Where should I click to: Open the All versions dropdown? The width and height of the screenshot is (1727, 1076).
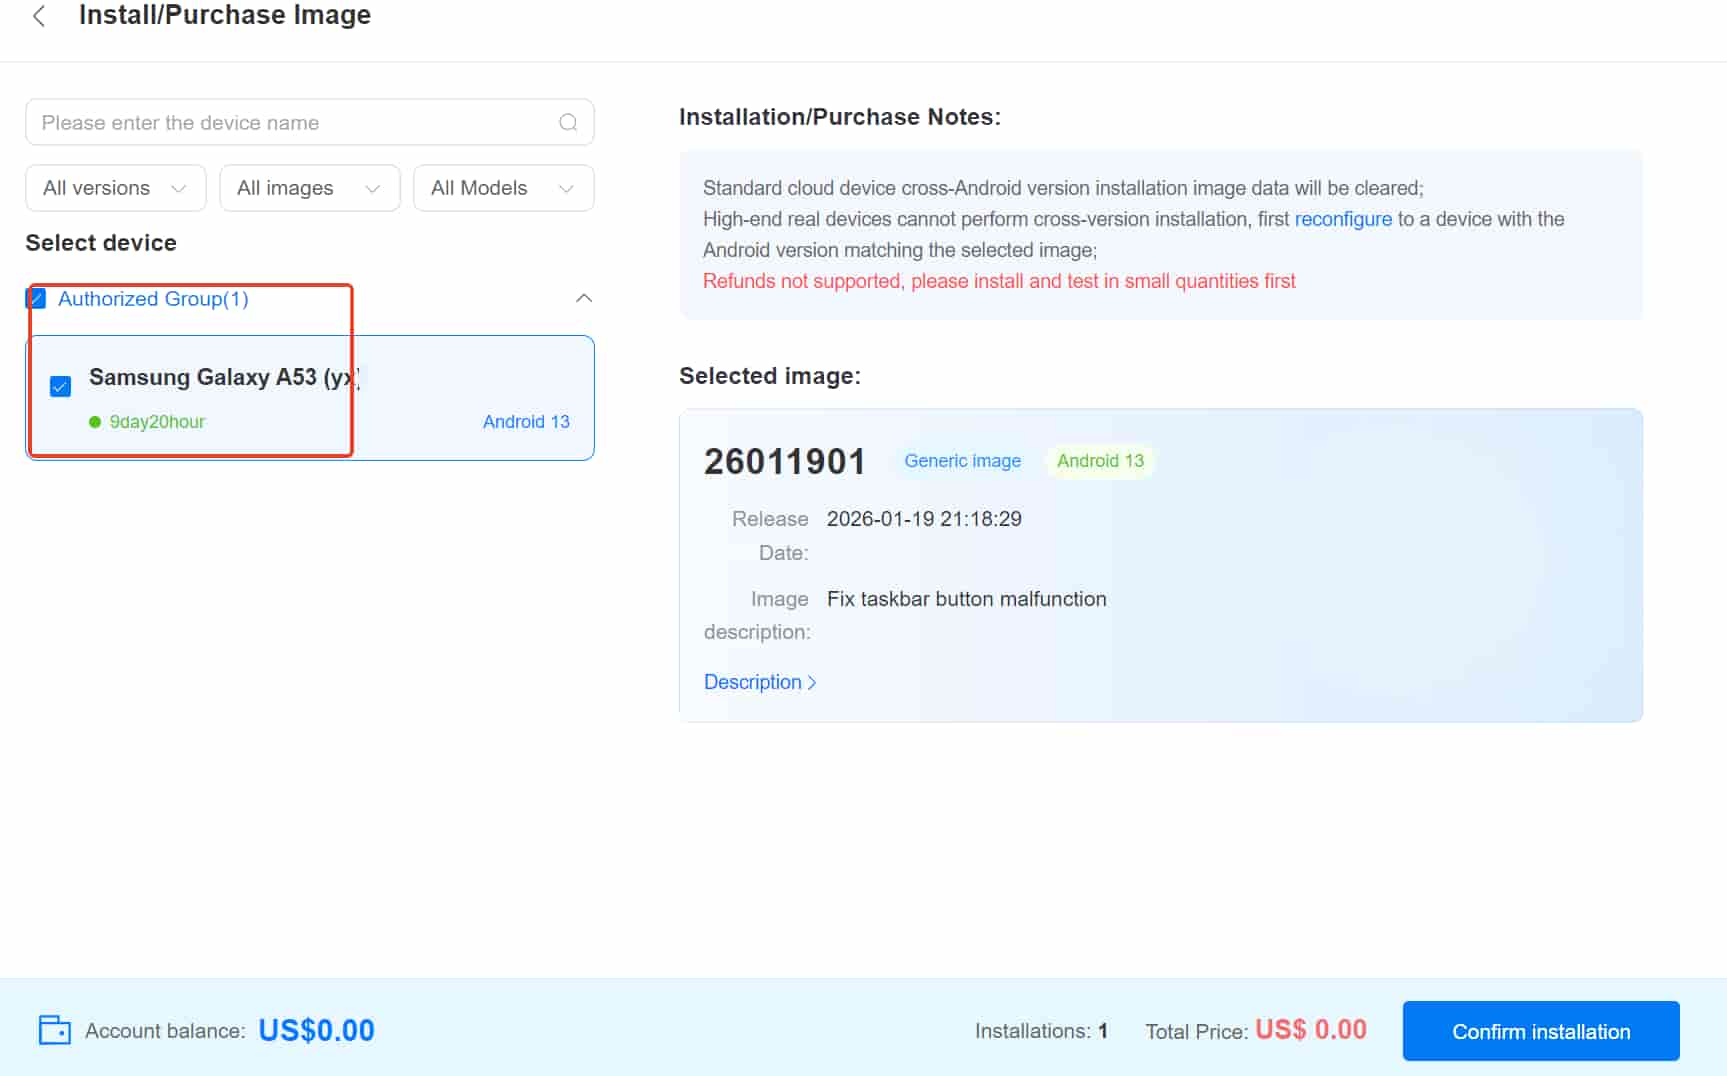click(x=115, y=188)
